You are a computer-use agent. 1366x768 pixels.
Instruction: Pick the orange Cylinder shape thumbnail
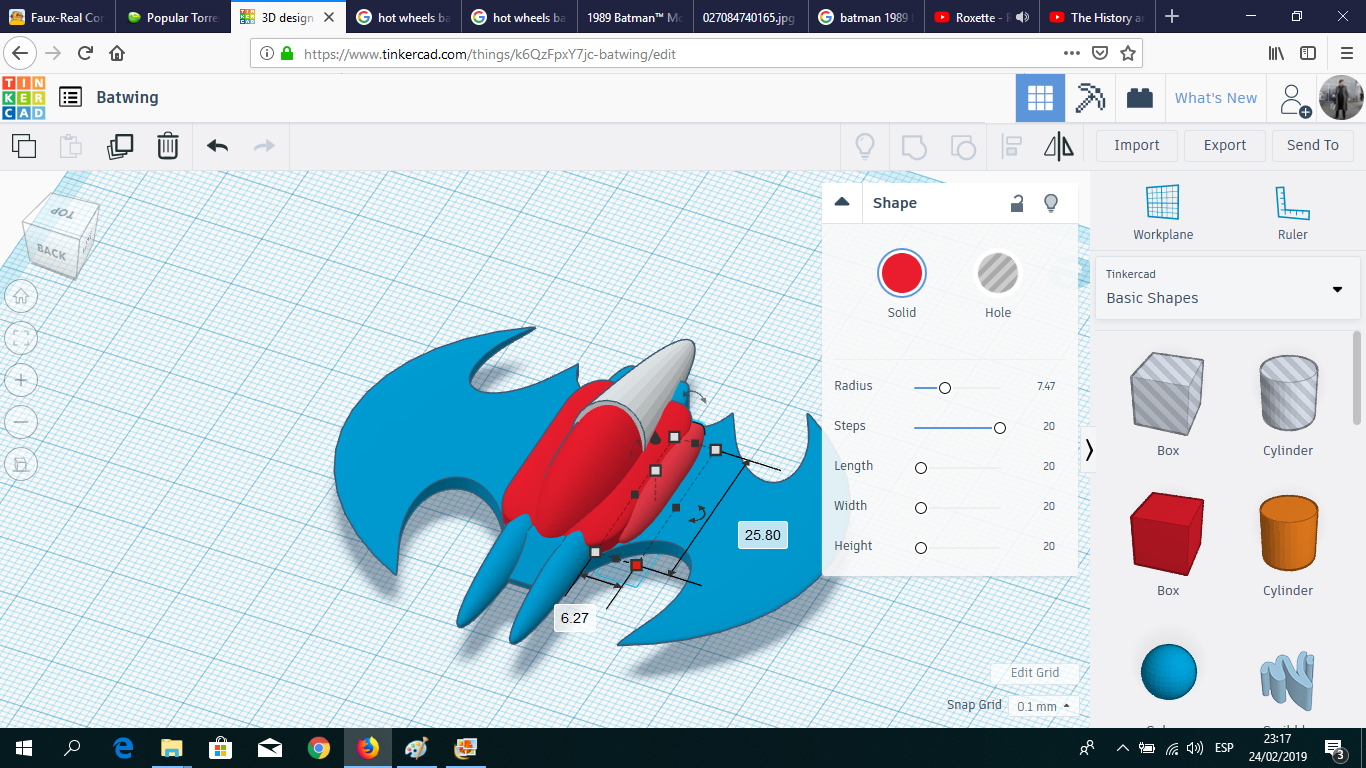click(x=1288, y=533)
